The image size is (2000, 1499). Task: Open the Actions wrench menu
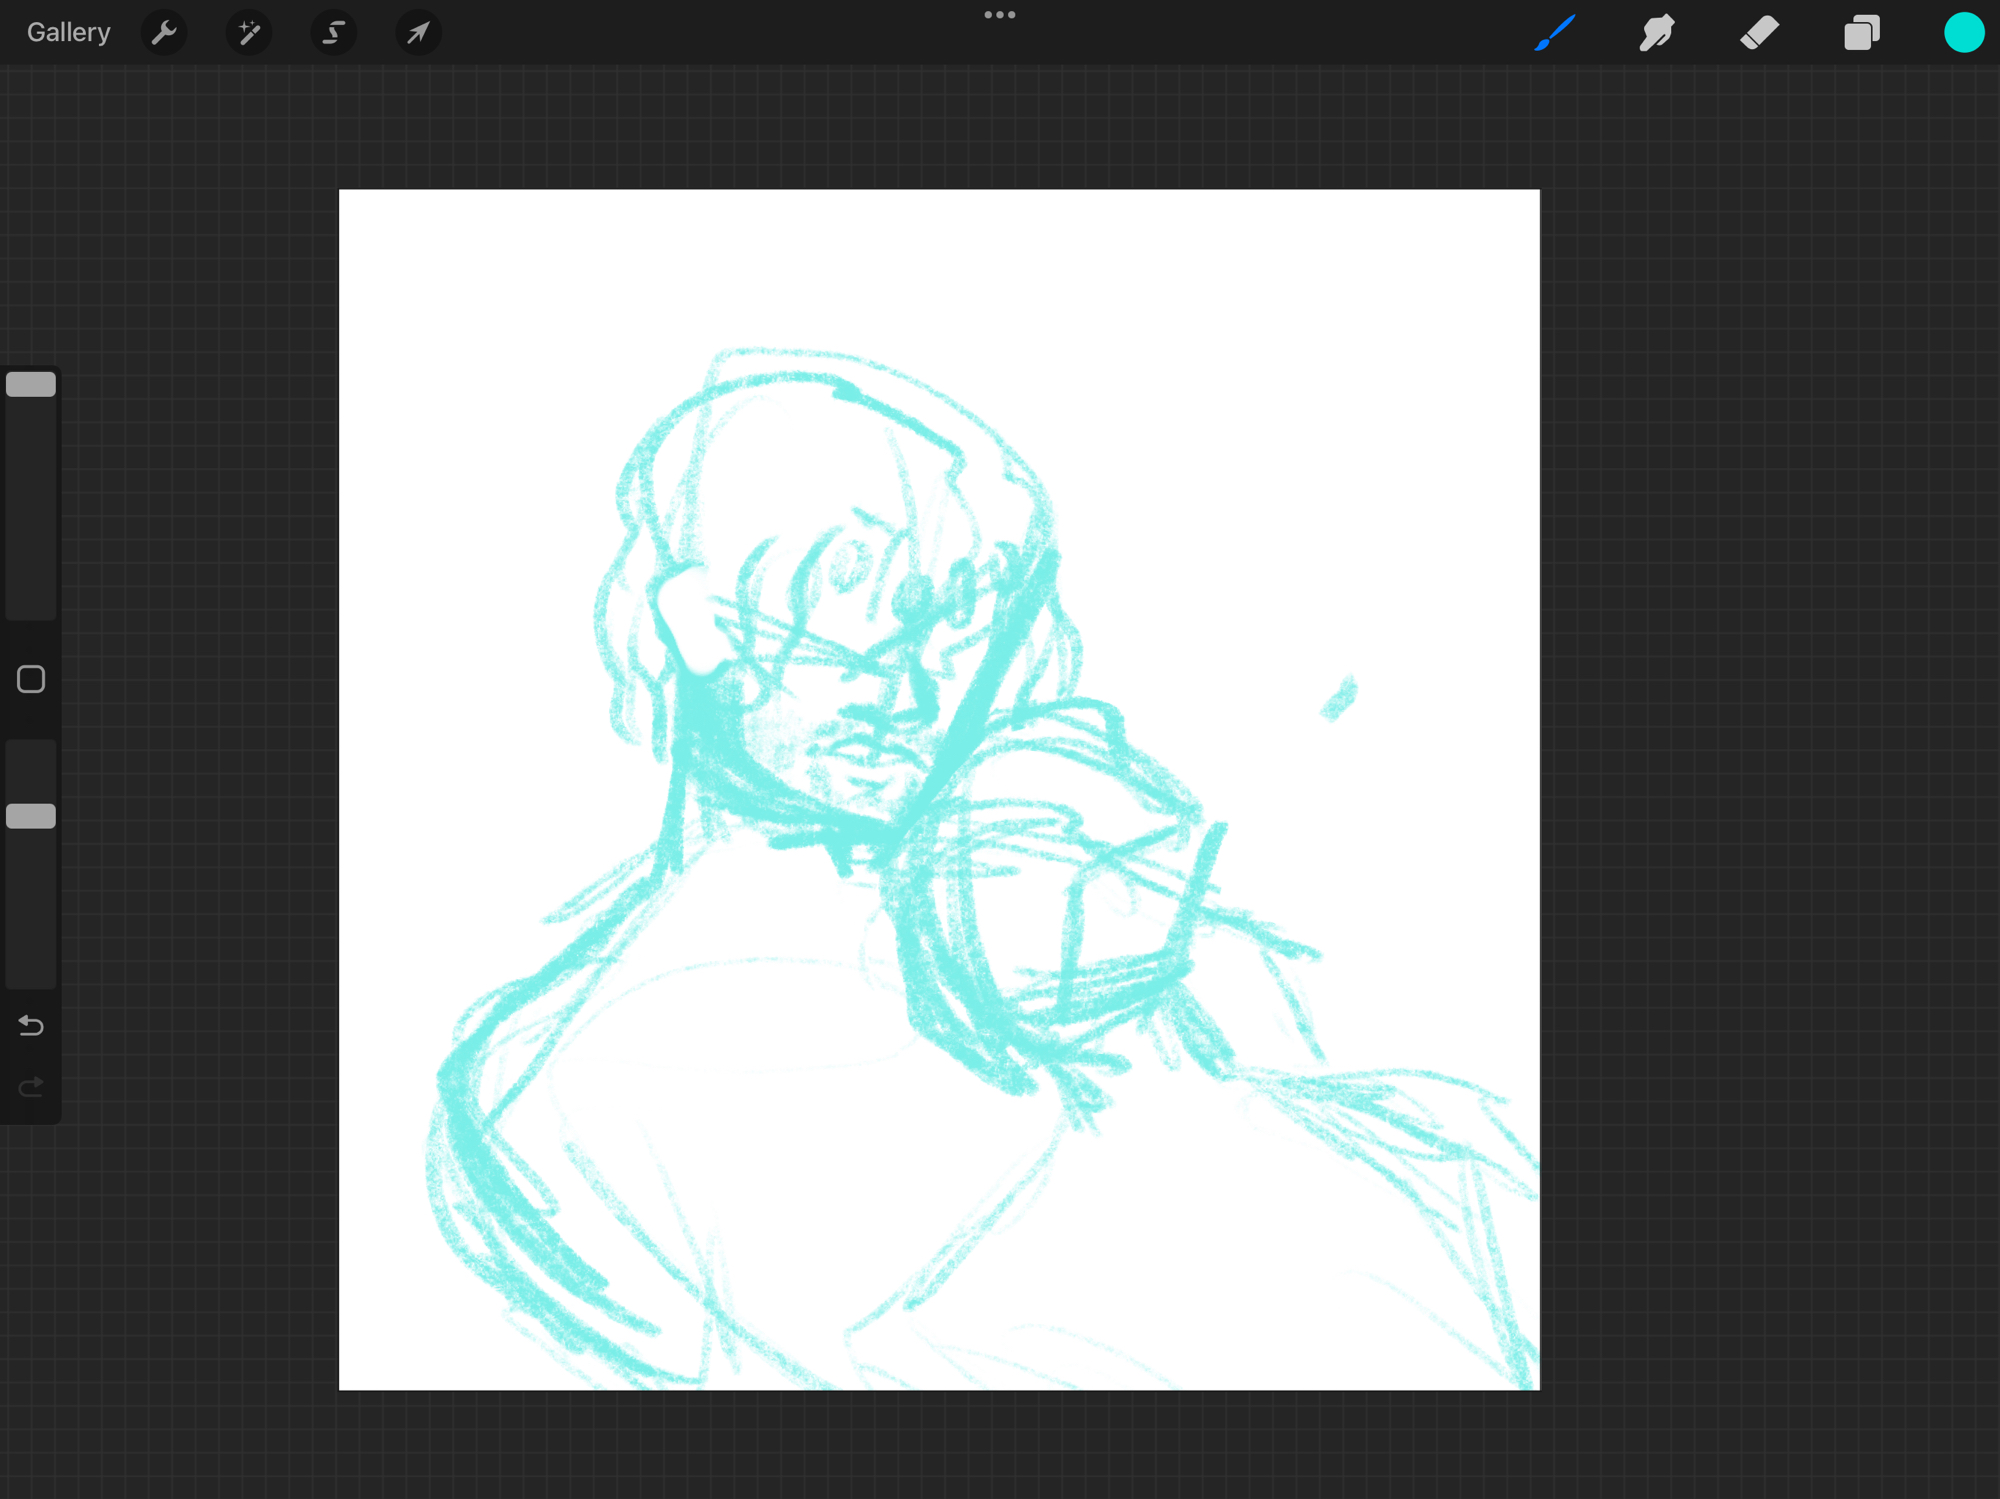[x=164, y=33]
